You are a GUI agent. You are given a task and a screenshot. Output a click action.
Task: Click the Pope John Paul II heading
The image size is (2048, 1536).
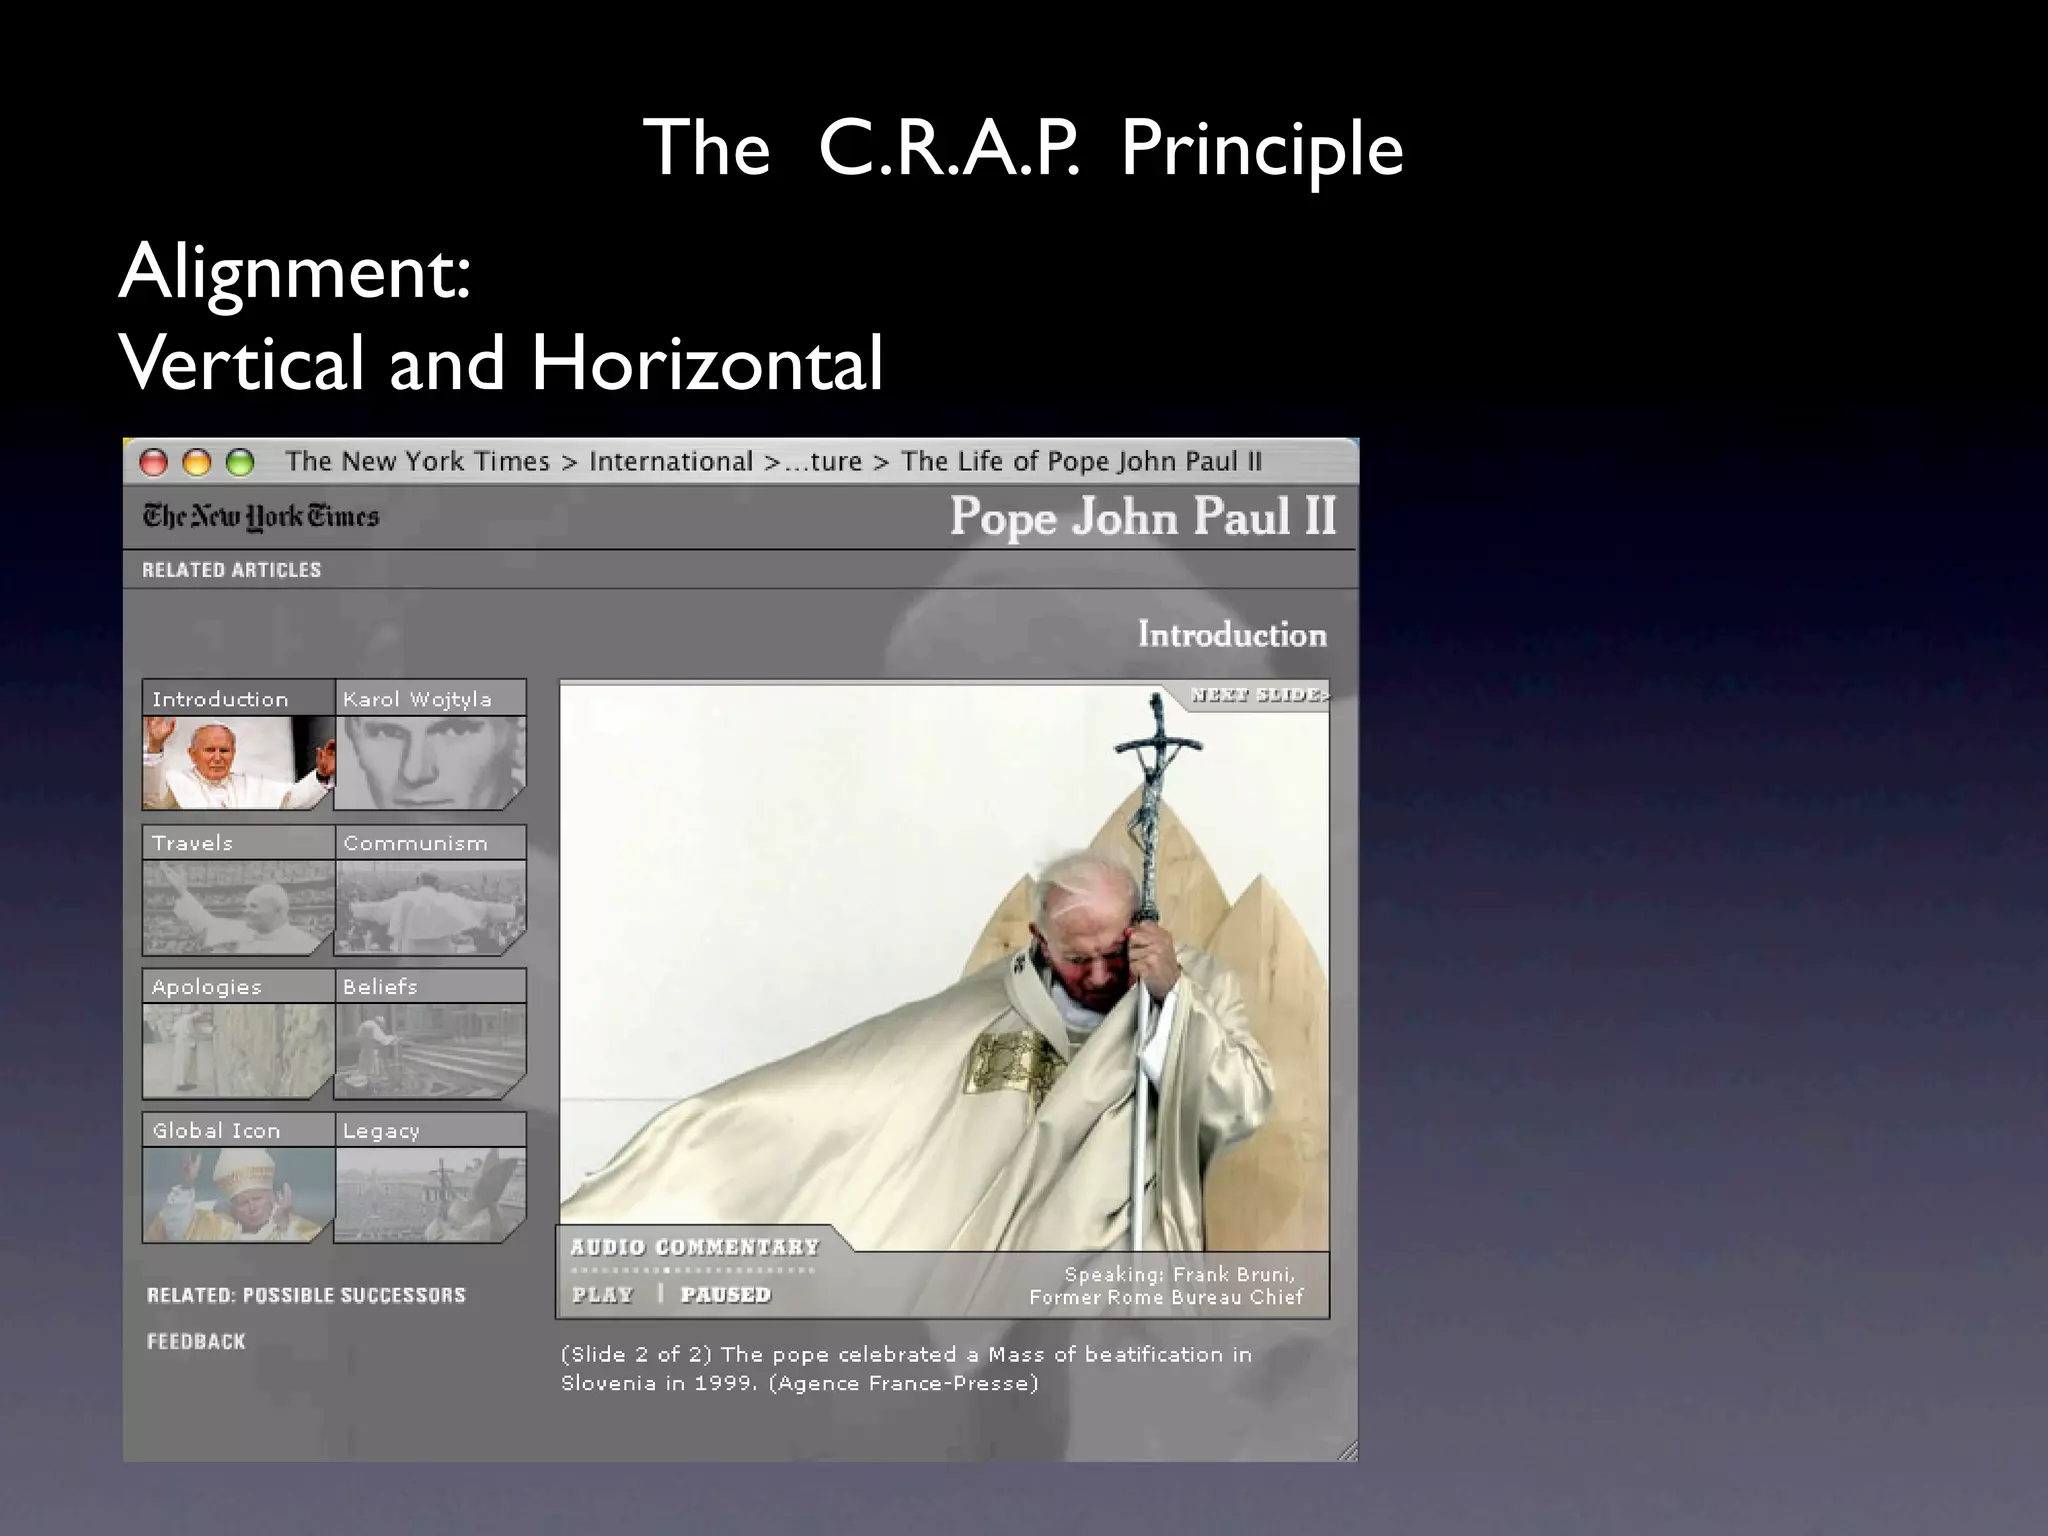click(x=1143, y=517)
